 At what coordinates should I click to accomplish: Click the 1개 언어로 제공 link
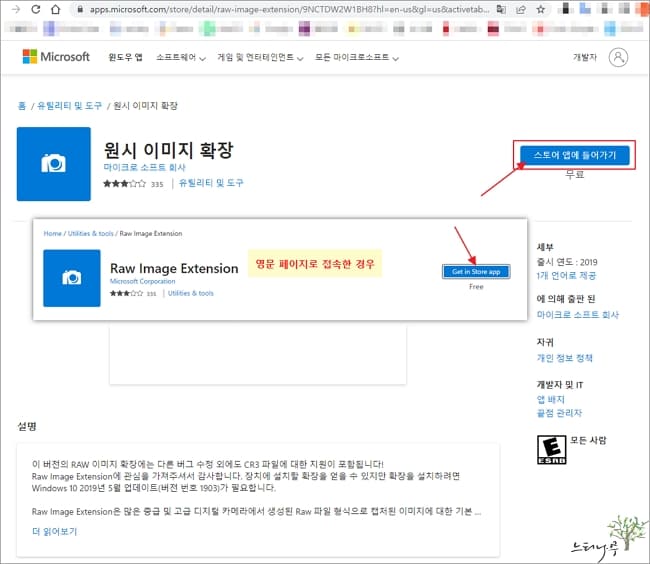pos(566,276)
